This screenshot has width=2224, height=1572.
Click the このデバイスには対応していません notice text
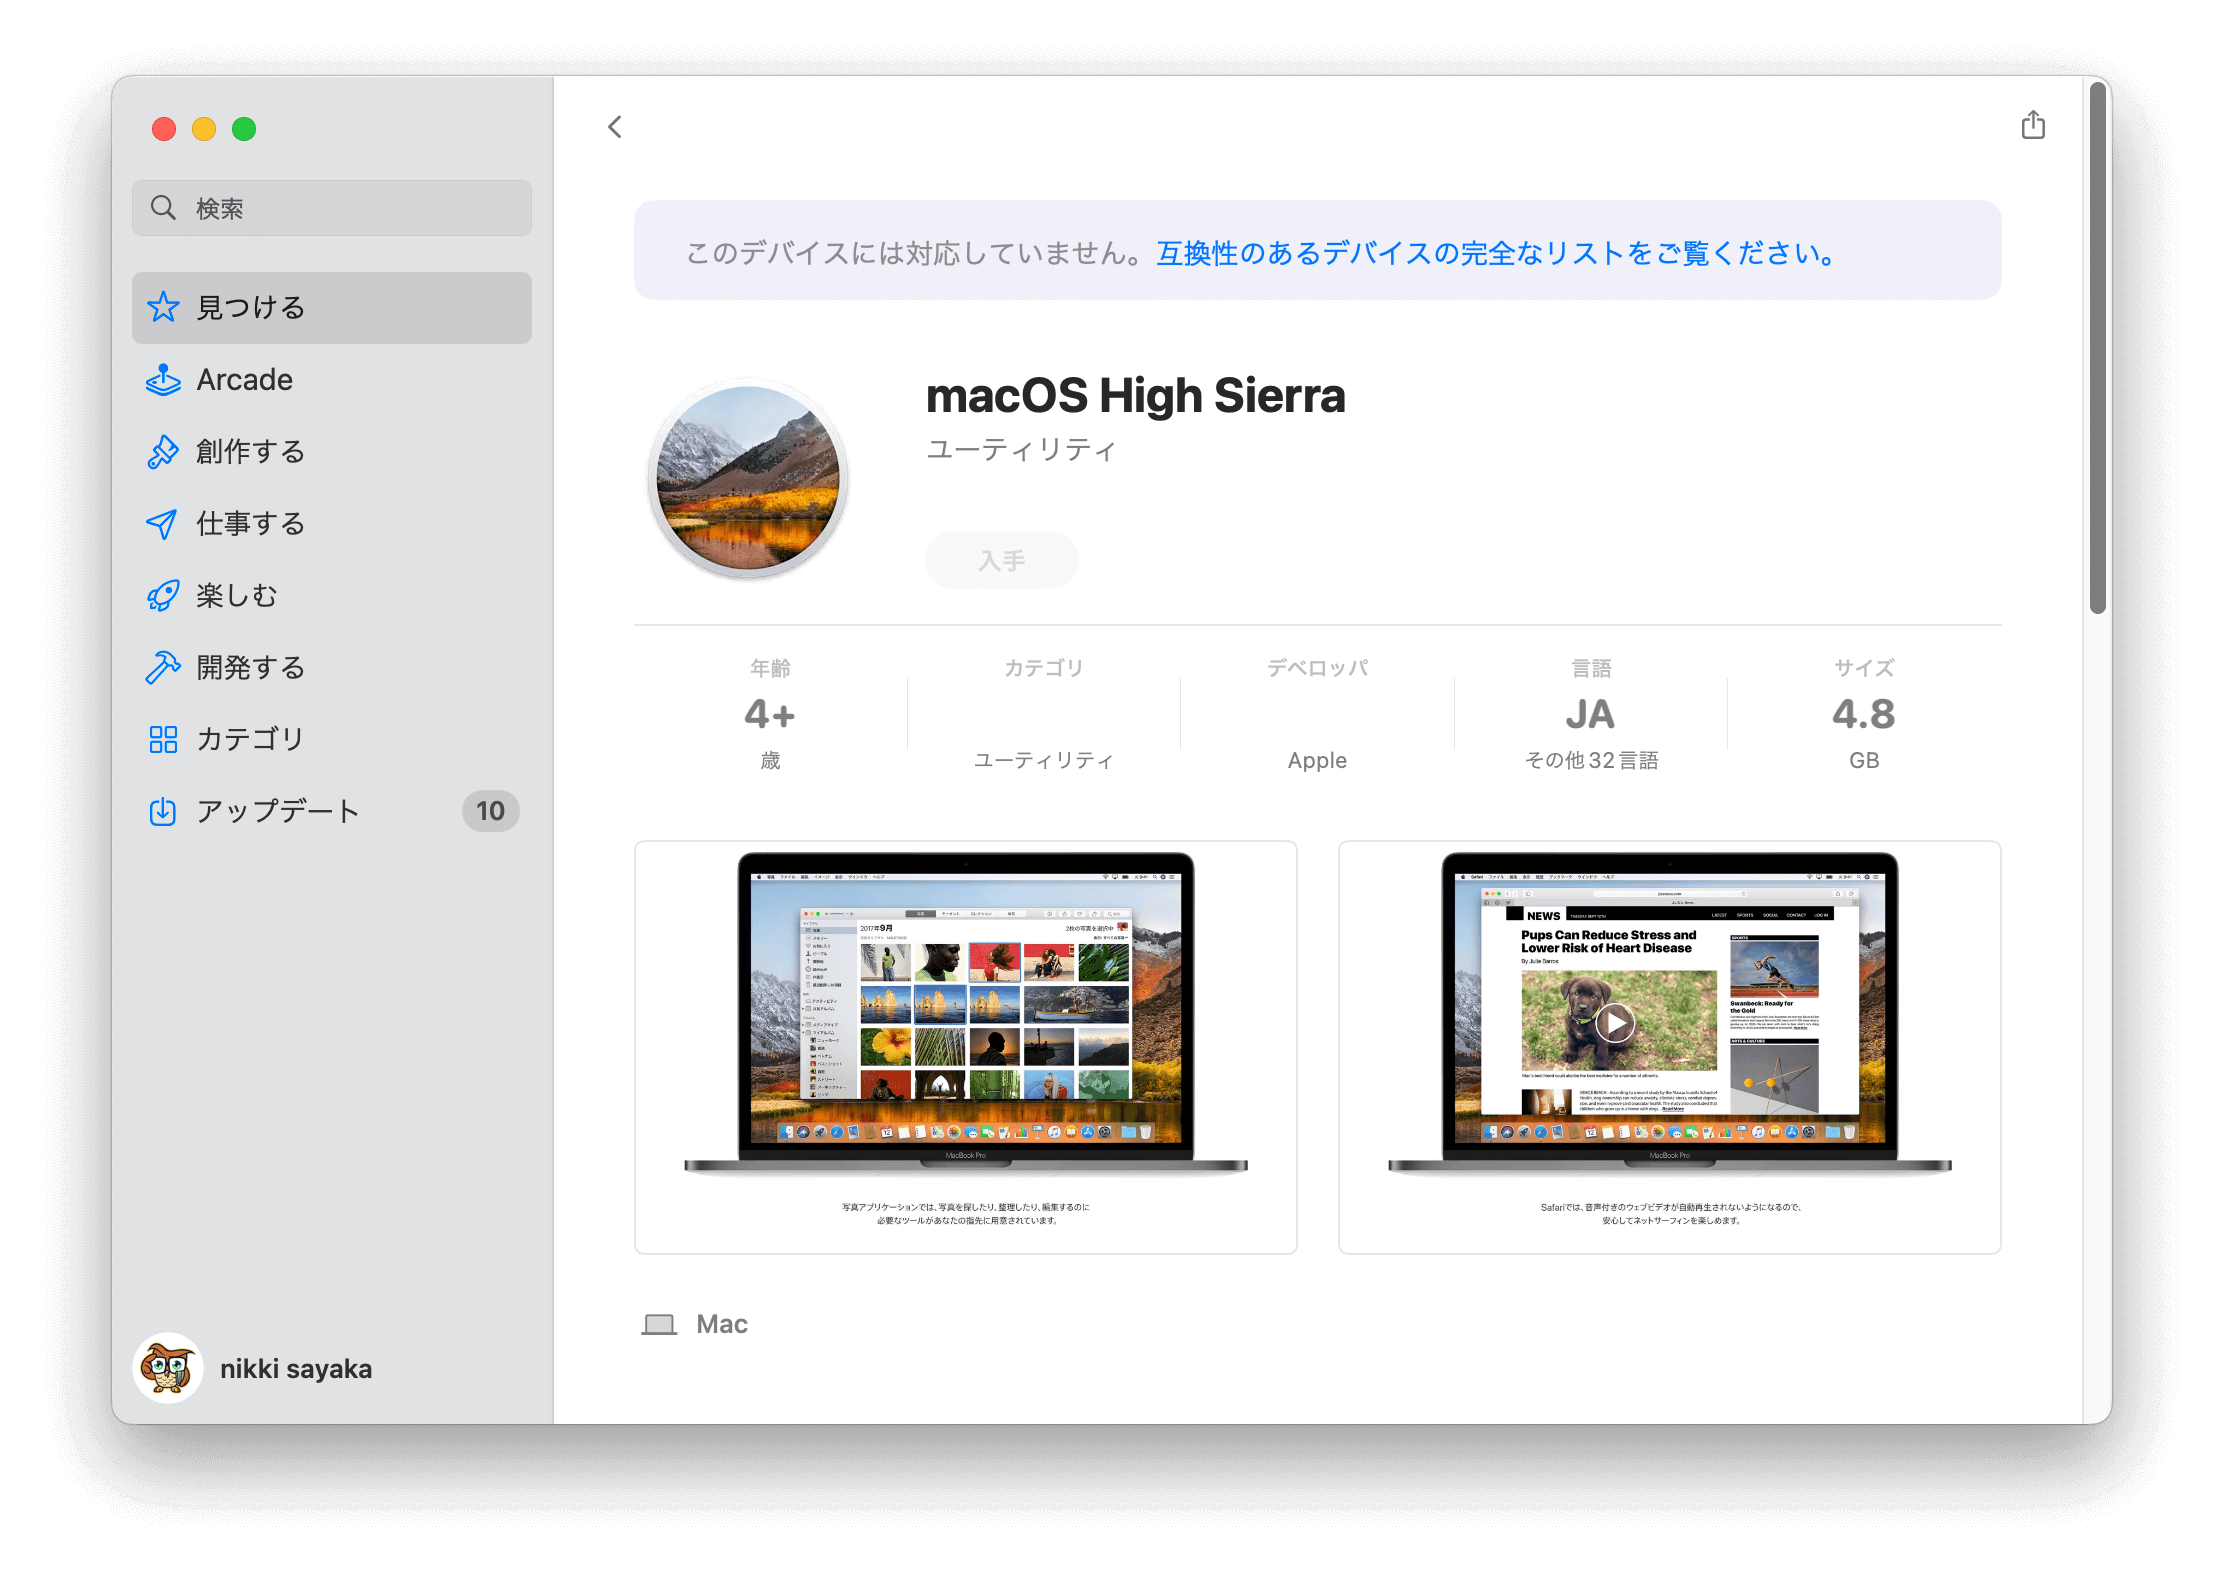point(915,253)
